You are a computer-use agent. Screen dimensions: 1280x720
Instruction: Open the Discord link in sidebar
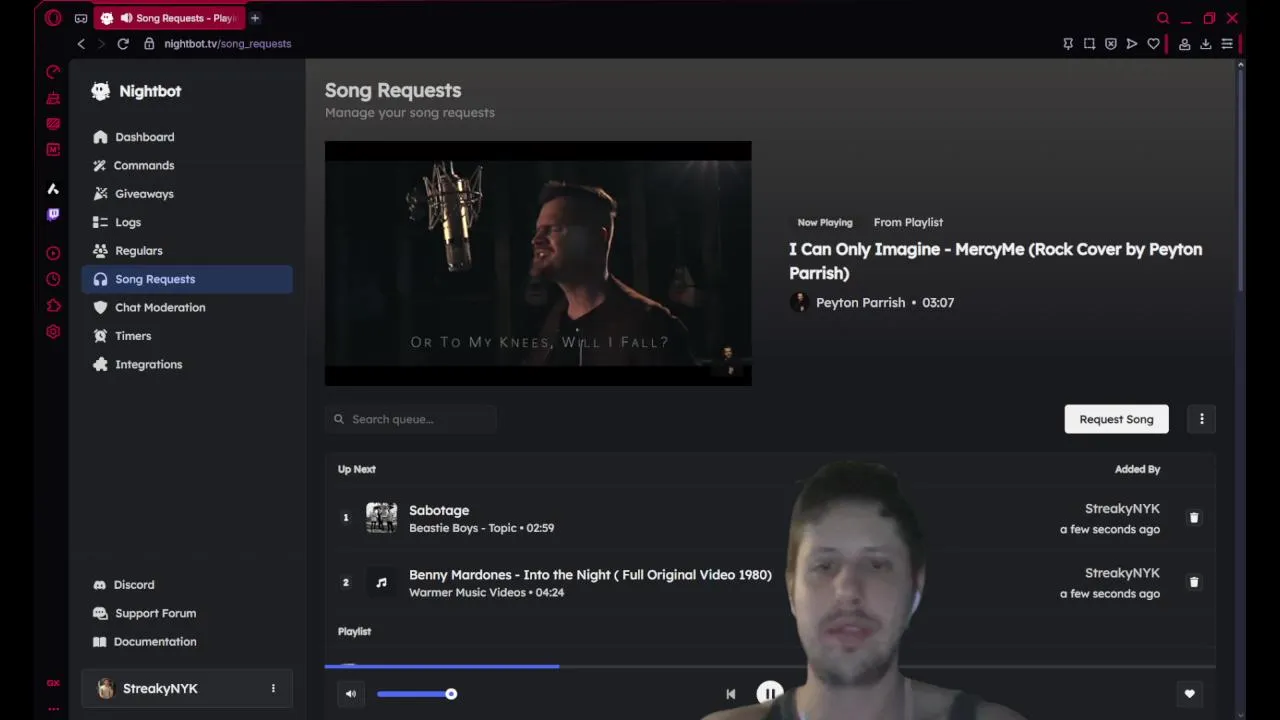[x=187, y=585]
